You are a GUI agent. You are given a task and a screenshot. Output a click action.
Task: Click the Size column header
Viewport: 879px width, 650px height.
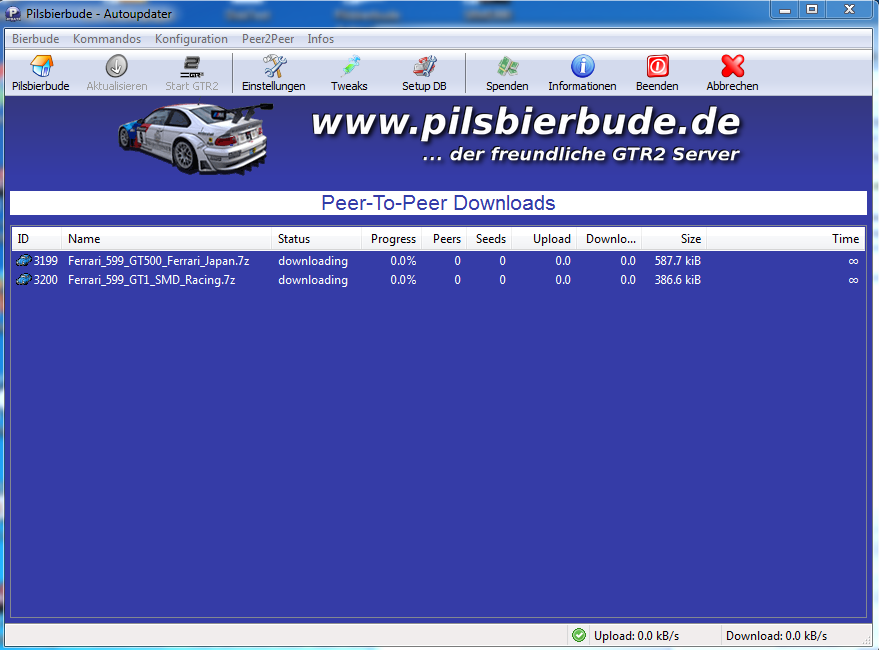[x=674, y=239]
